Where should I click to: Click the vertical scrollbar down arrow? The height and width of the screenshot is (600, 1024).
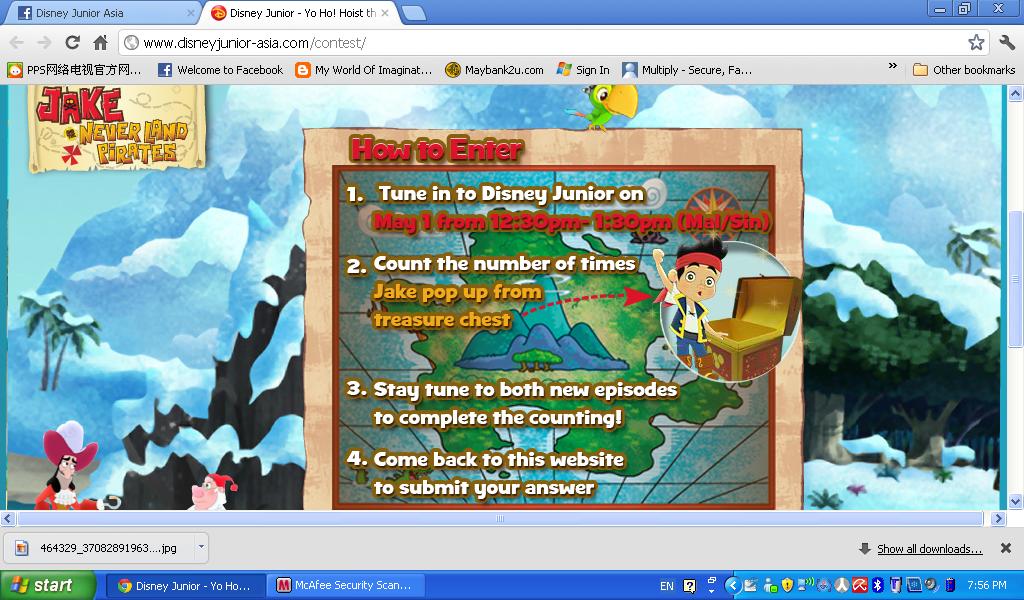point(1015,501)
